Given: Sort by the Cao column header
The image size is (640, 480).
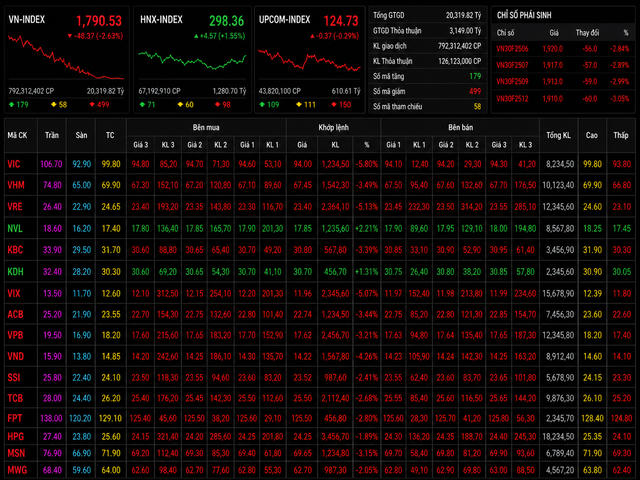Looking at the screenshot, I should (592, 135).
